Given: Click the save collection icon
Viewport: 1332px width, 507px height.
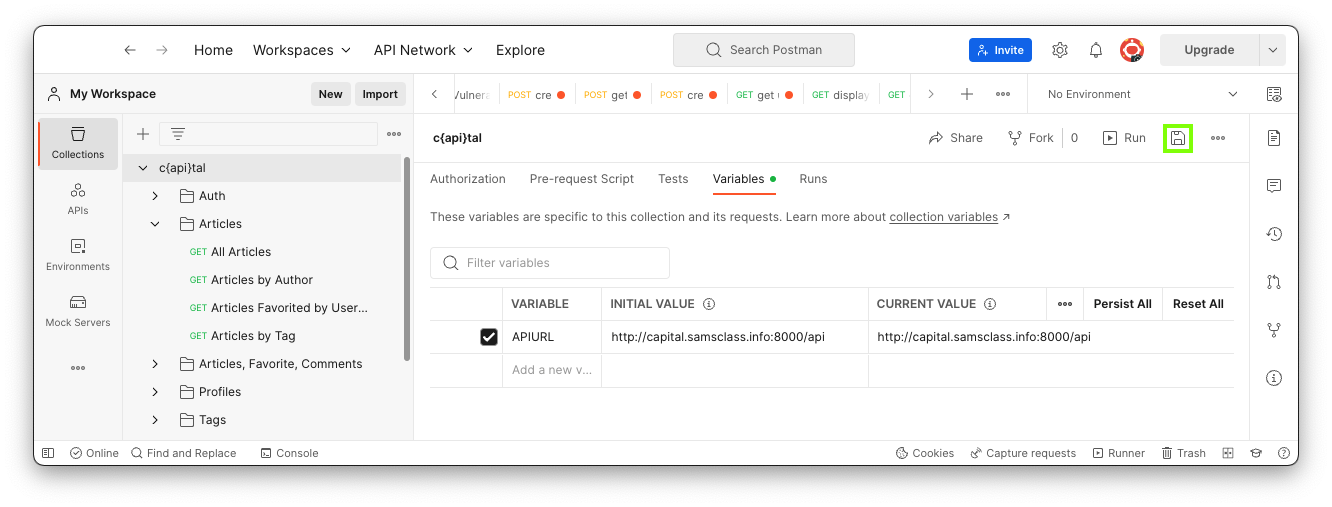Looking at the screenshot, I should (1178, 138).
